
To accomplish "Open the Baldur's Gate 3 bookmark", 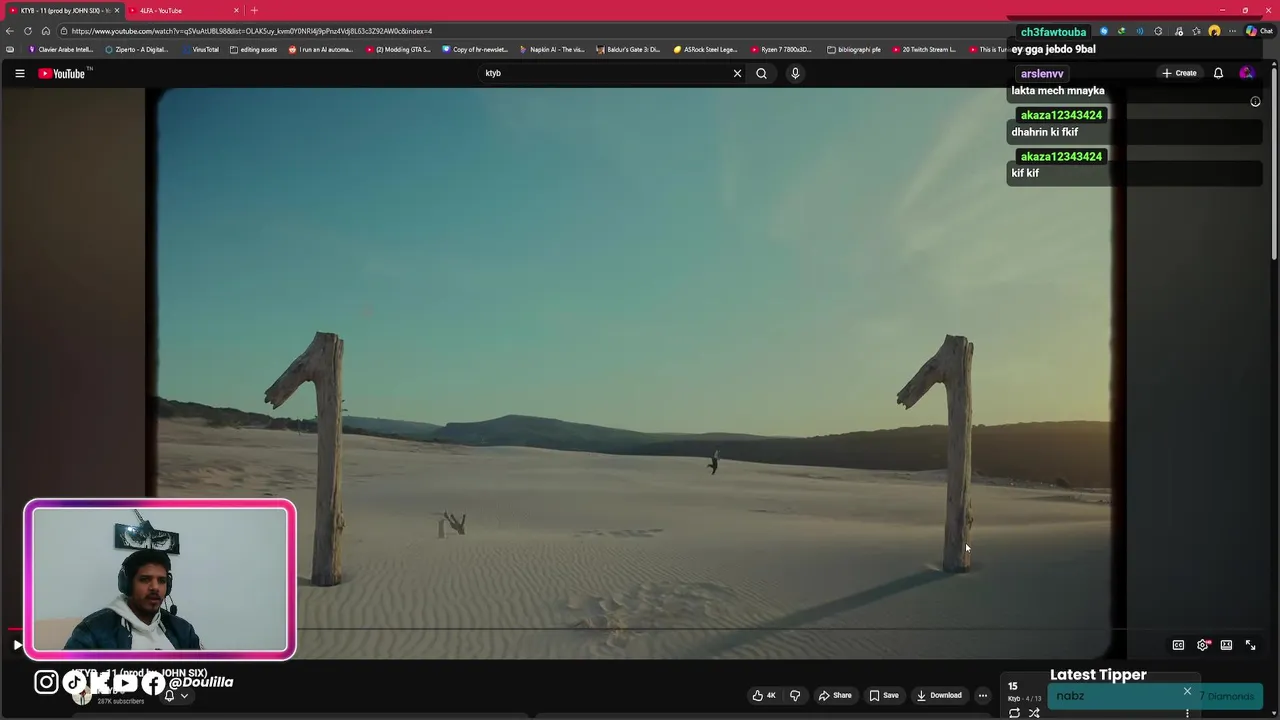I will click(x=629, y=49).
